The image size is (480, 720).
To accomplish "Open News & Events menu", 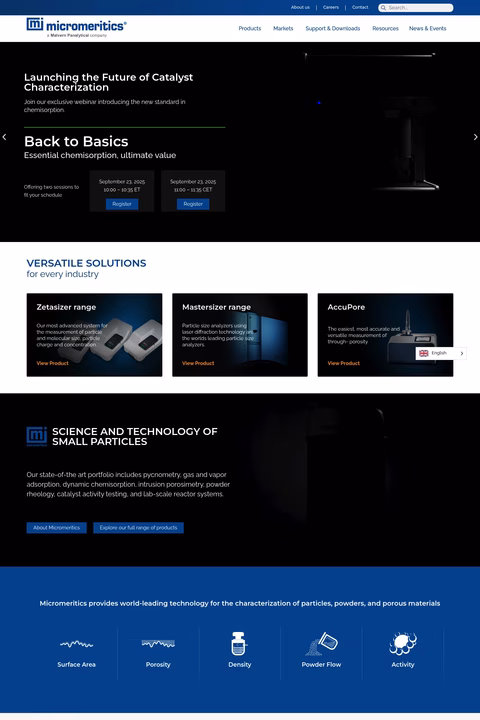I will (428, 28).
